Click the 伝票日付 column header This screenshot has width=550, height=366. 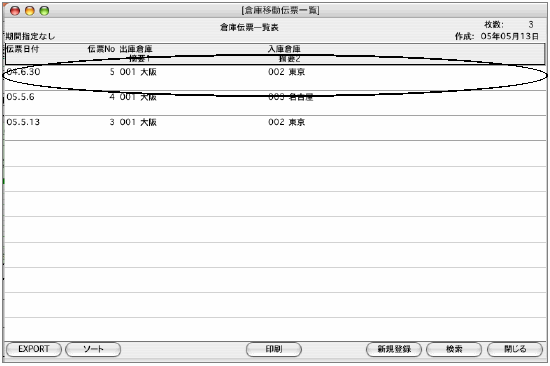click(23, 49)
